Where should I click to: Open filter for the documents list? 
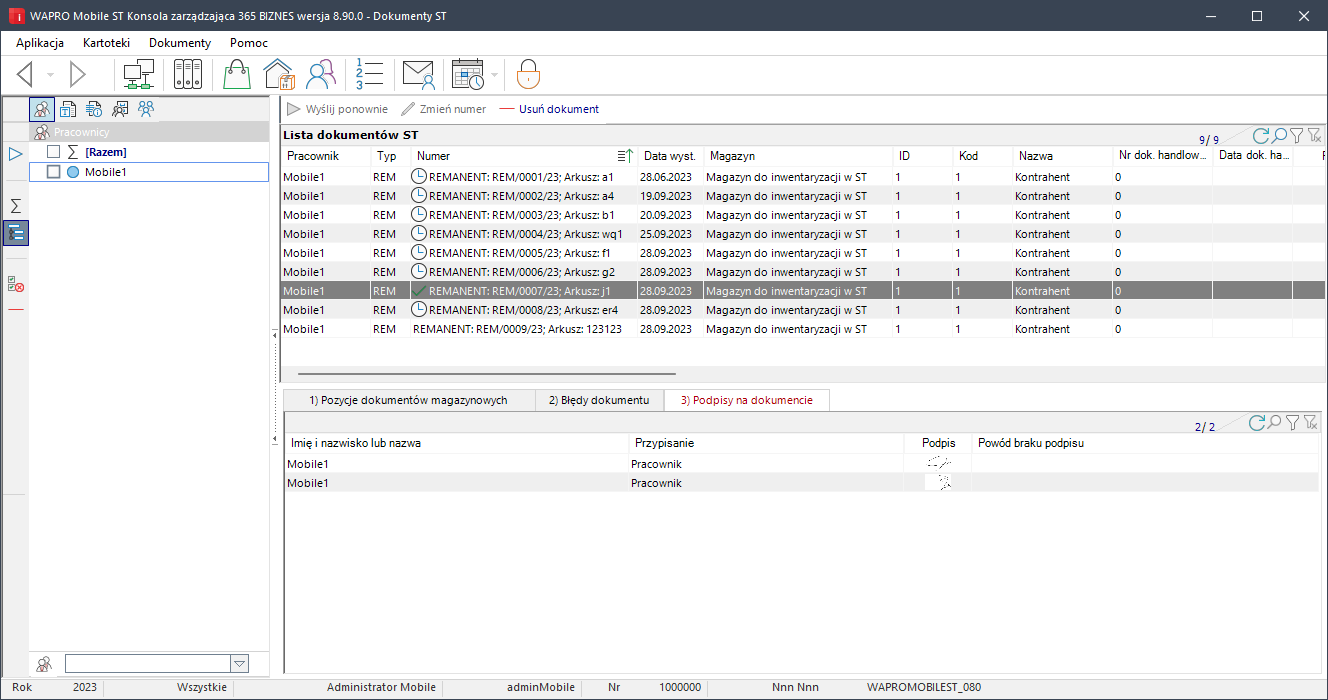pyautogui.click(x=1297, y=136)
